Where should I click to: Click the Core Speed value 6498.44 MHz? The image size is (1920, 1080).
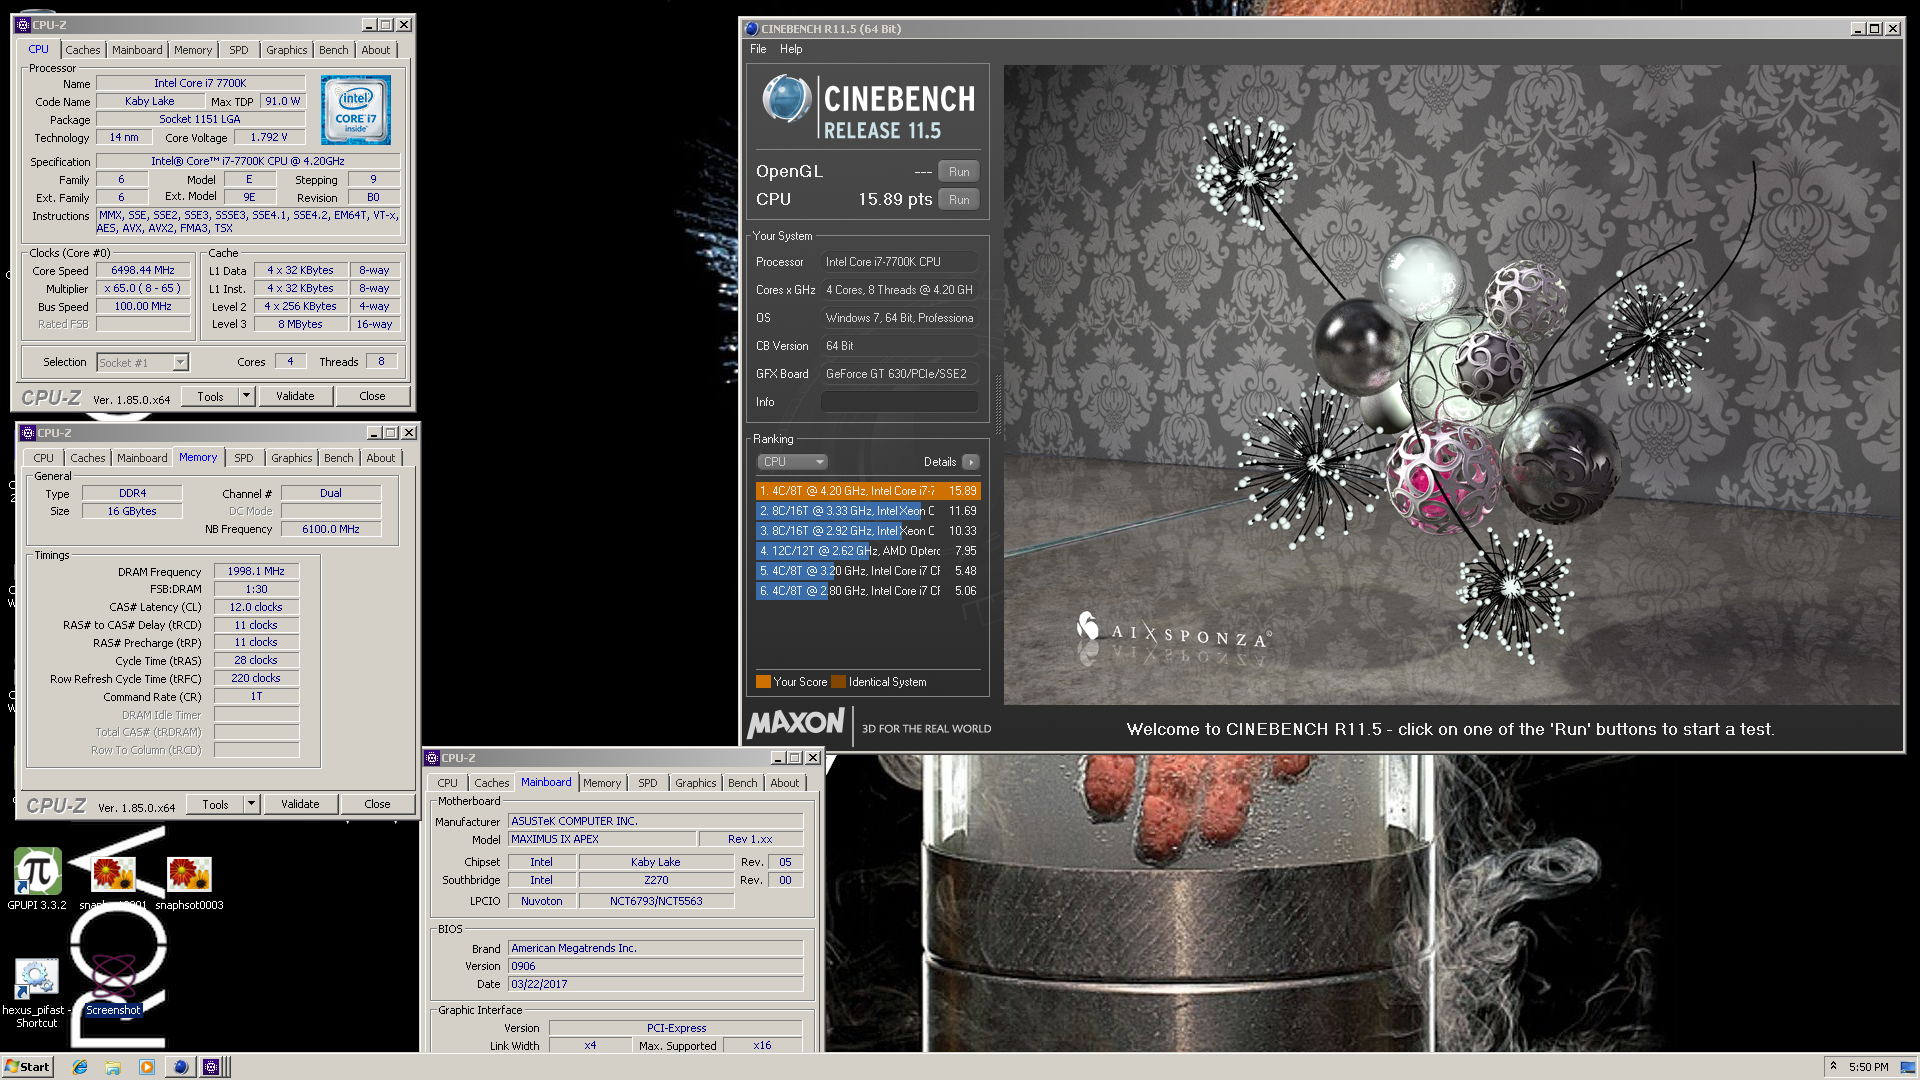pyautogui.click(x=143, y=270)
